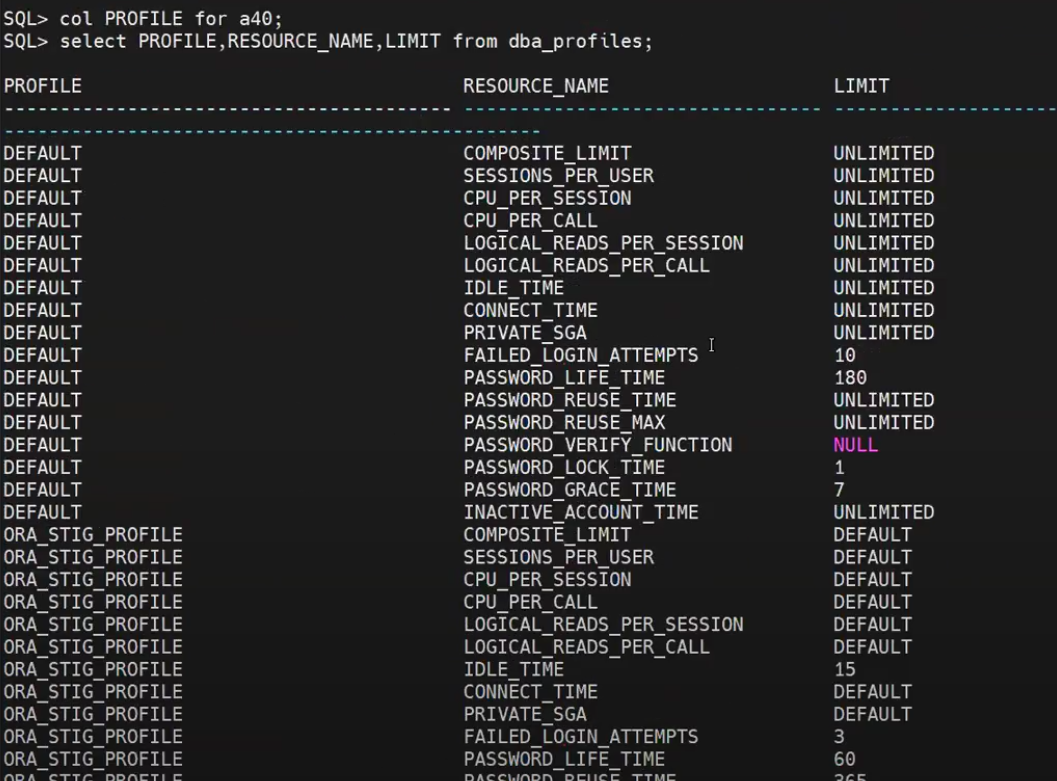The image size is (1057, 781).
Task: Click the 'select PROFILE,RESOURCE_NAME,LIMIT from dba_profiles;' query text
Action: 356,41
